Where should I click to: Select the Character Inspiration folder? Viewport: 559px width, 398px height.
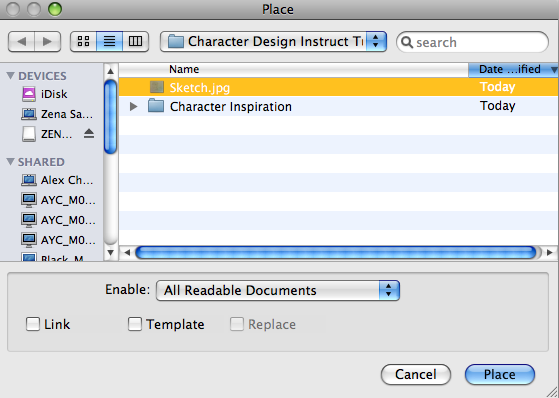339,106
